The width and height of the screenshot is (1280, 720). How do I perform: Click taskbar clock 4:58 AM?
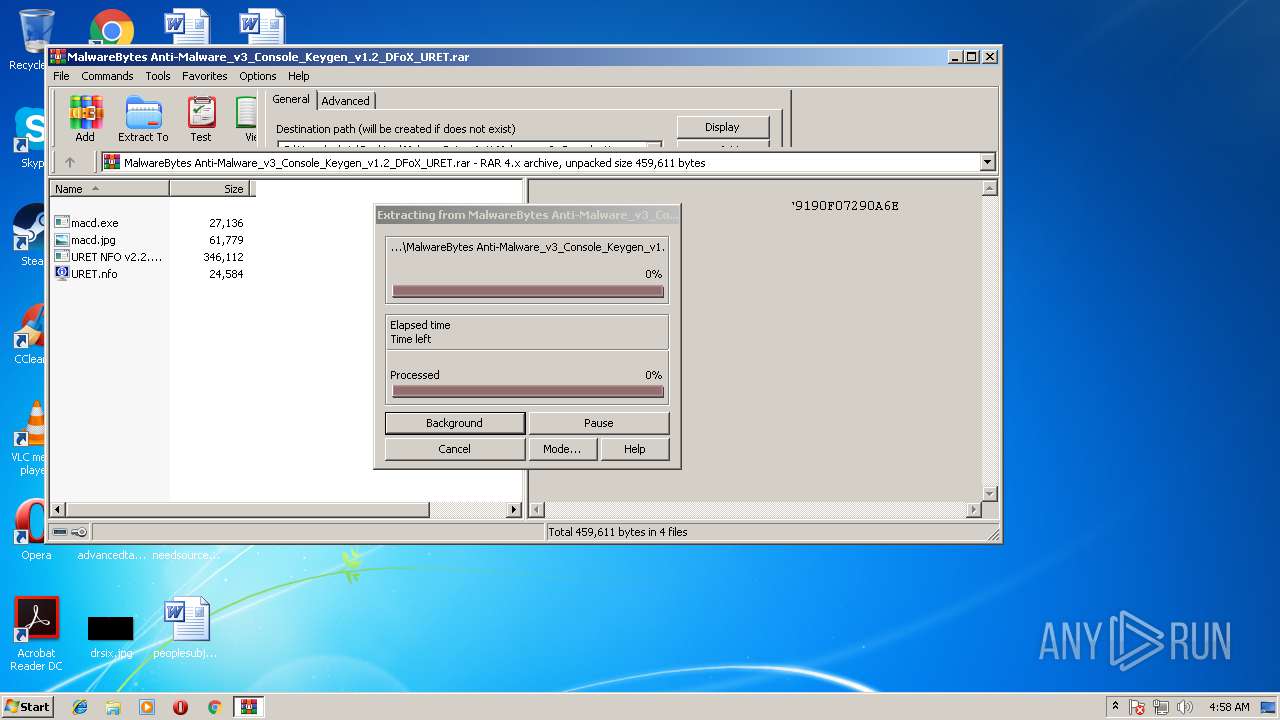1229,707
